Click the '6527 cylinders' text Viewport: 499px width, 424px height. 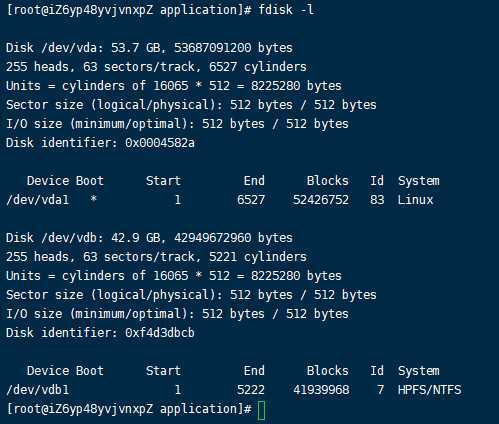tap(258, 67)
